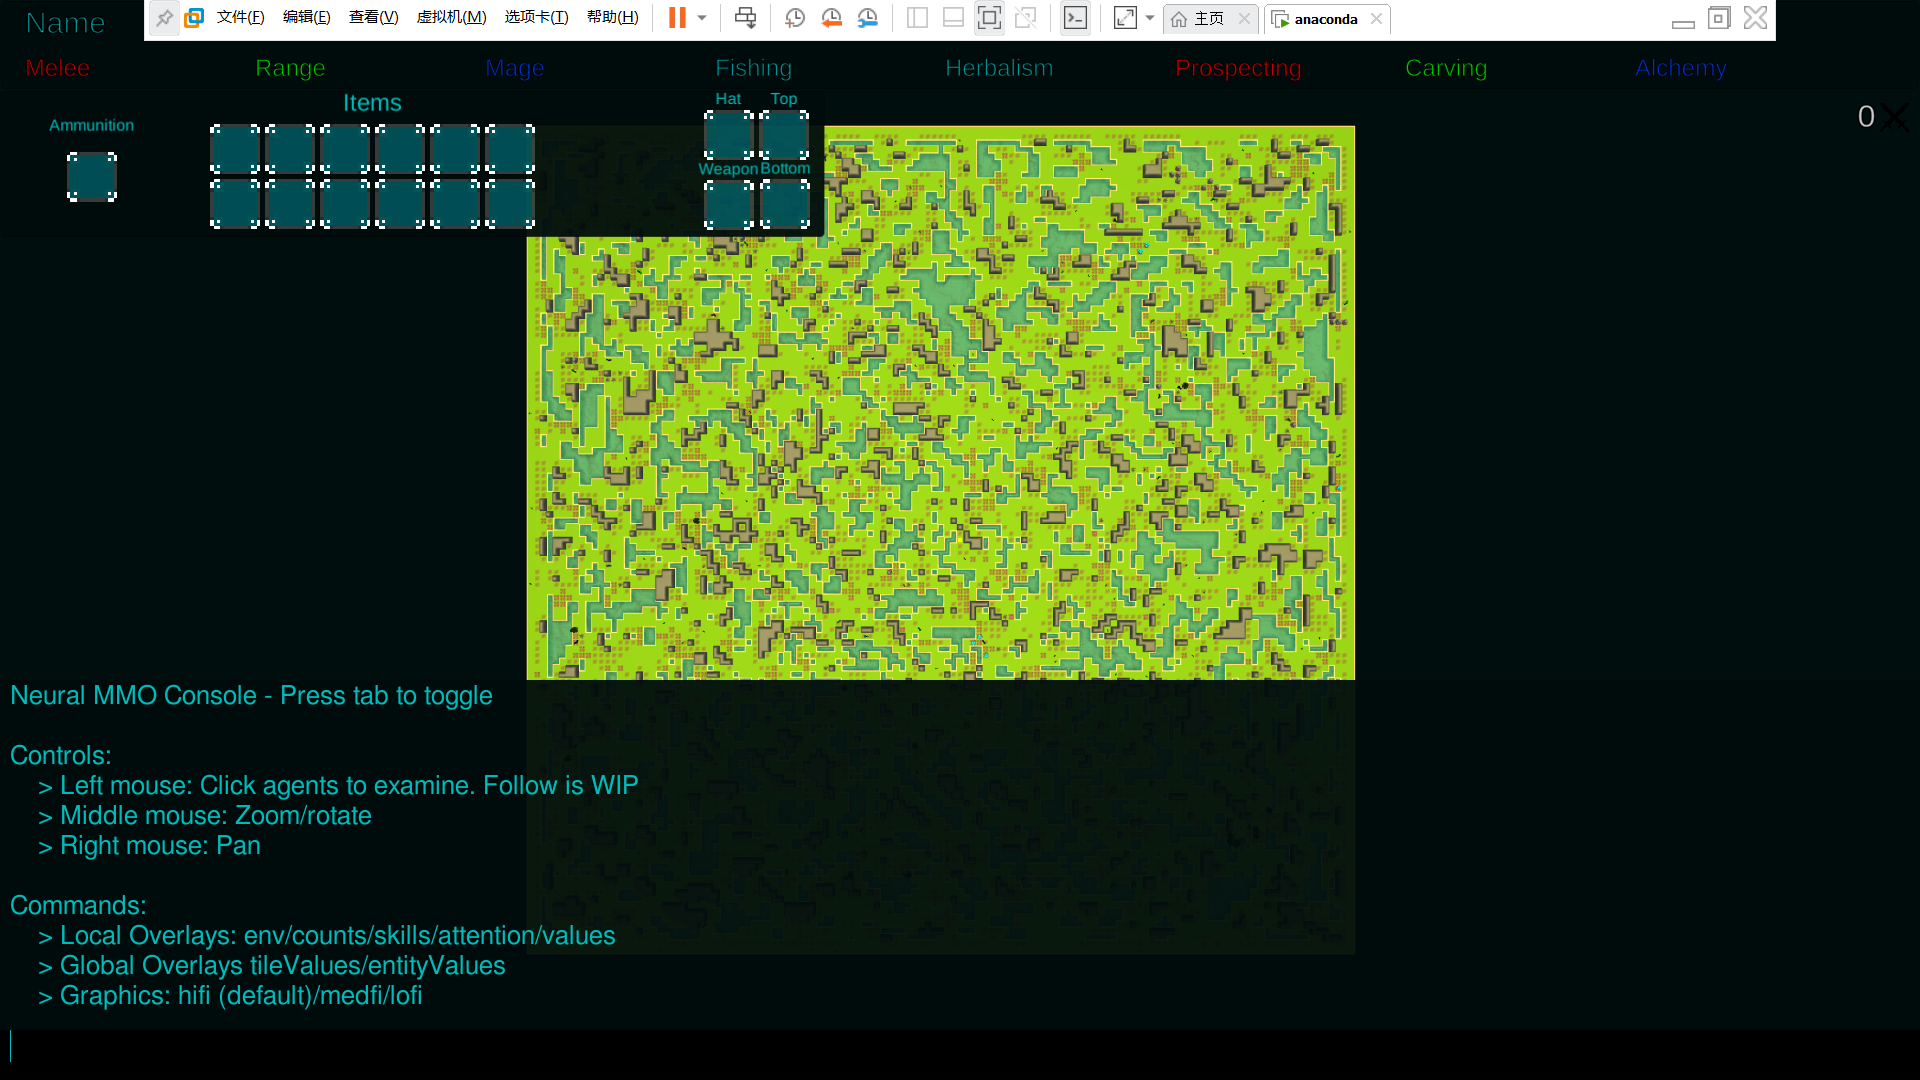Close the 主页 tab
This screenshot has height=1080, width=1920.
click(1244, 19)
